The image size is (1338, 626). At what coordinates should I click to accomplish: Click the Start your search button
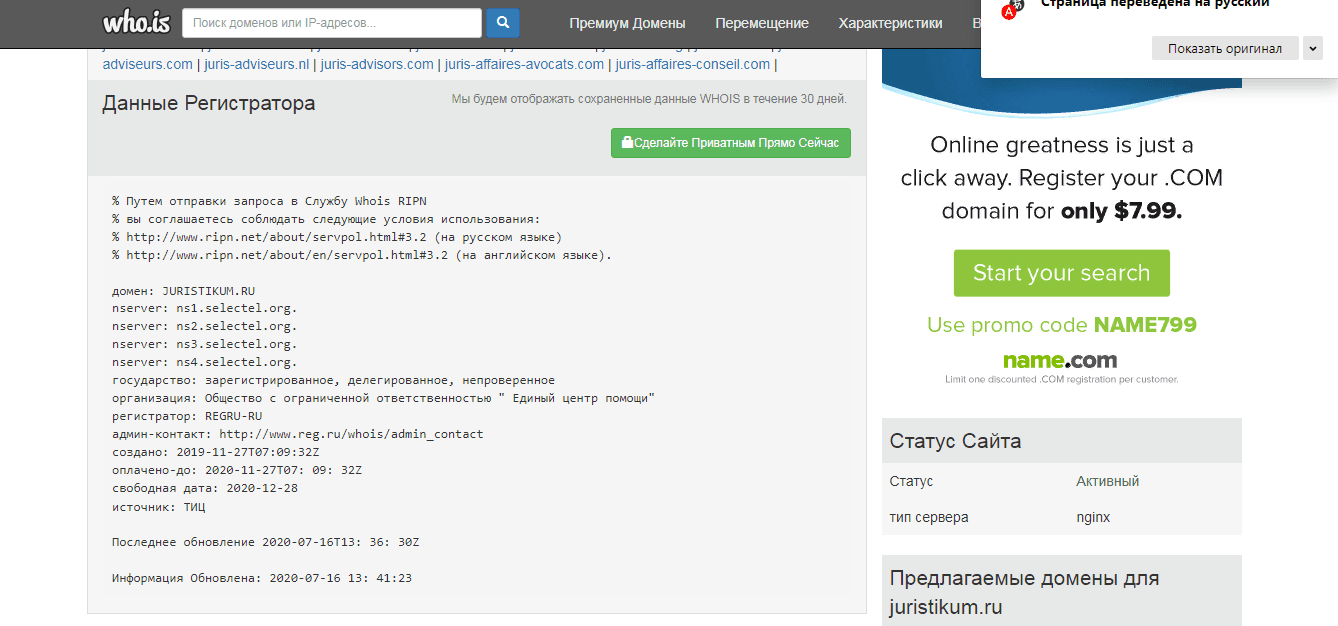coord(1061,273)
